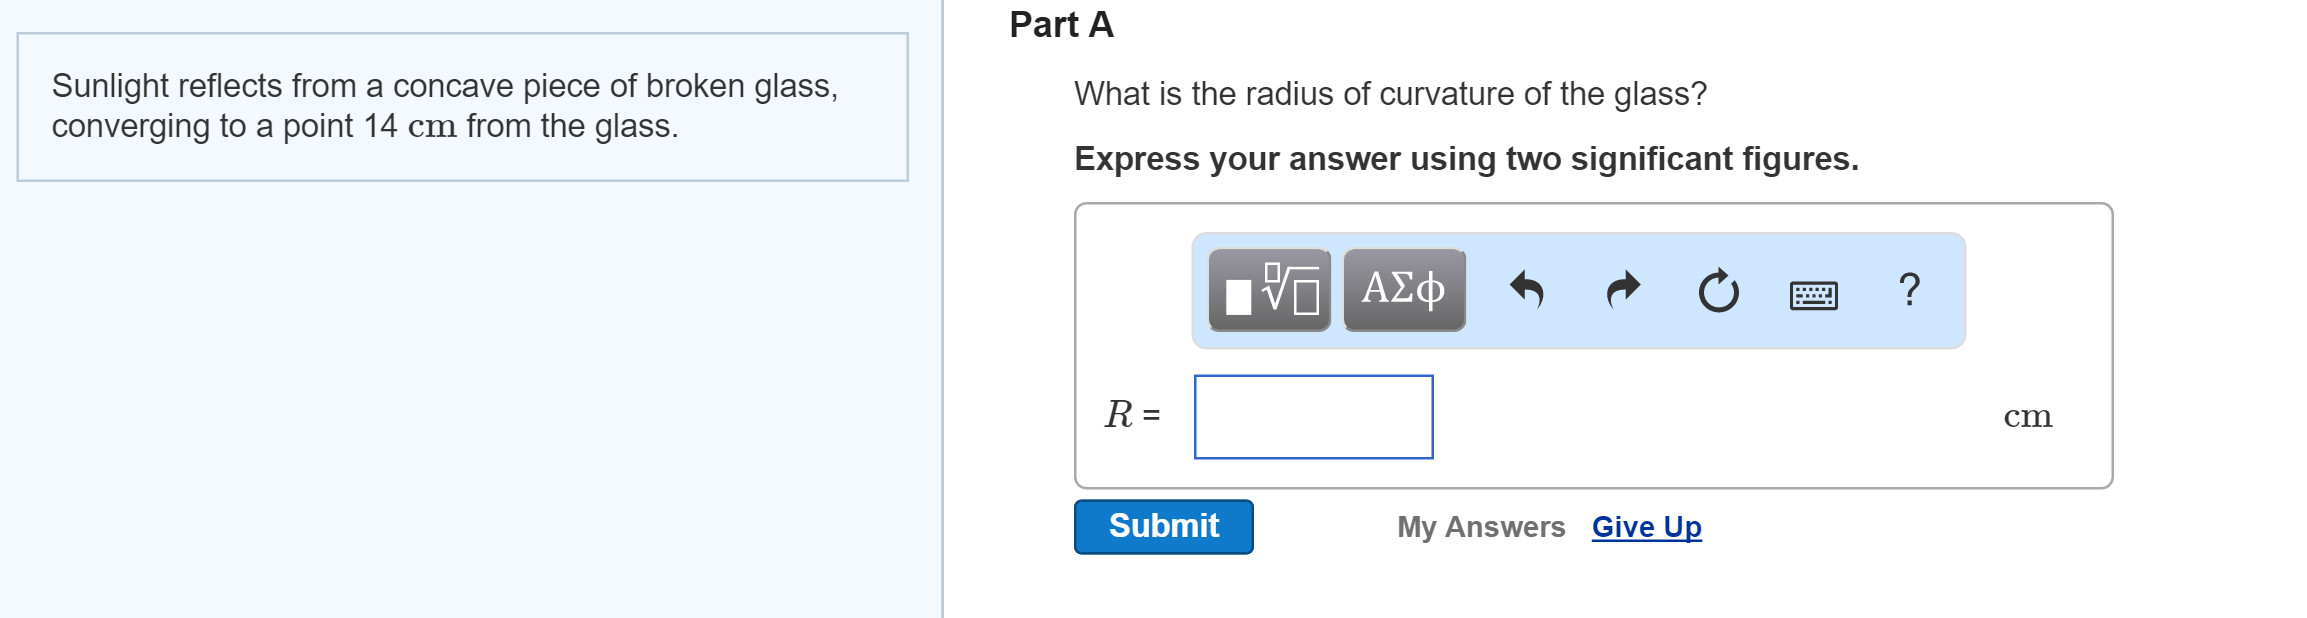The image size is (2307, 618).
Task: Redo the answer edit
Action: (x=1623, y=290)
